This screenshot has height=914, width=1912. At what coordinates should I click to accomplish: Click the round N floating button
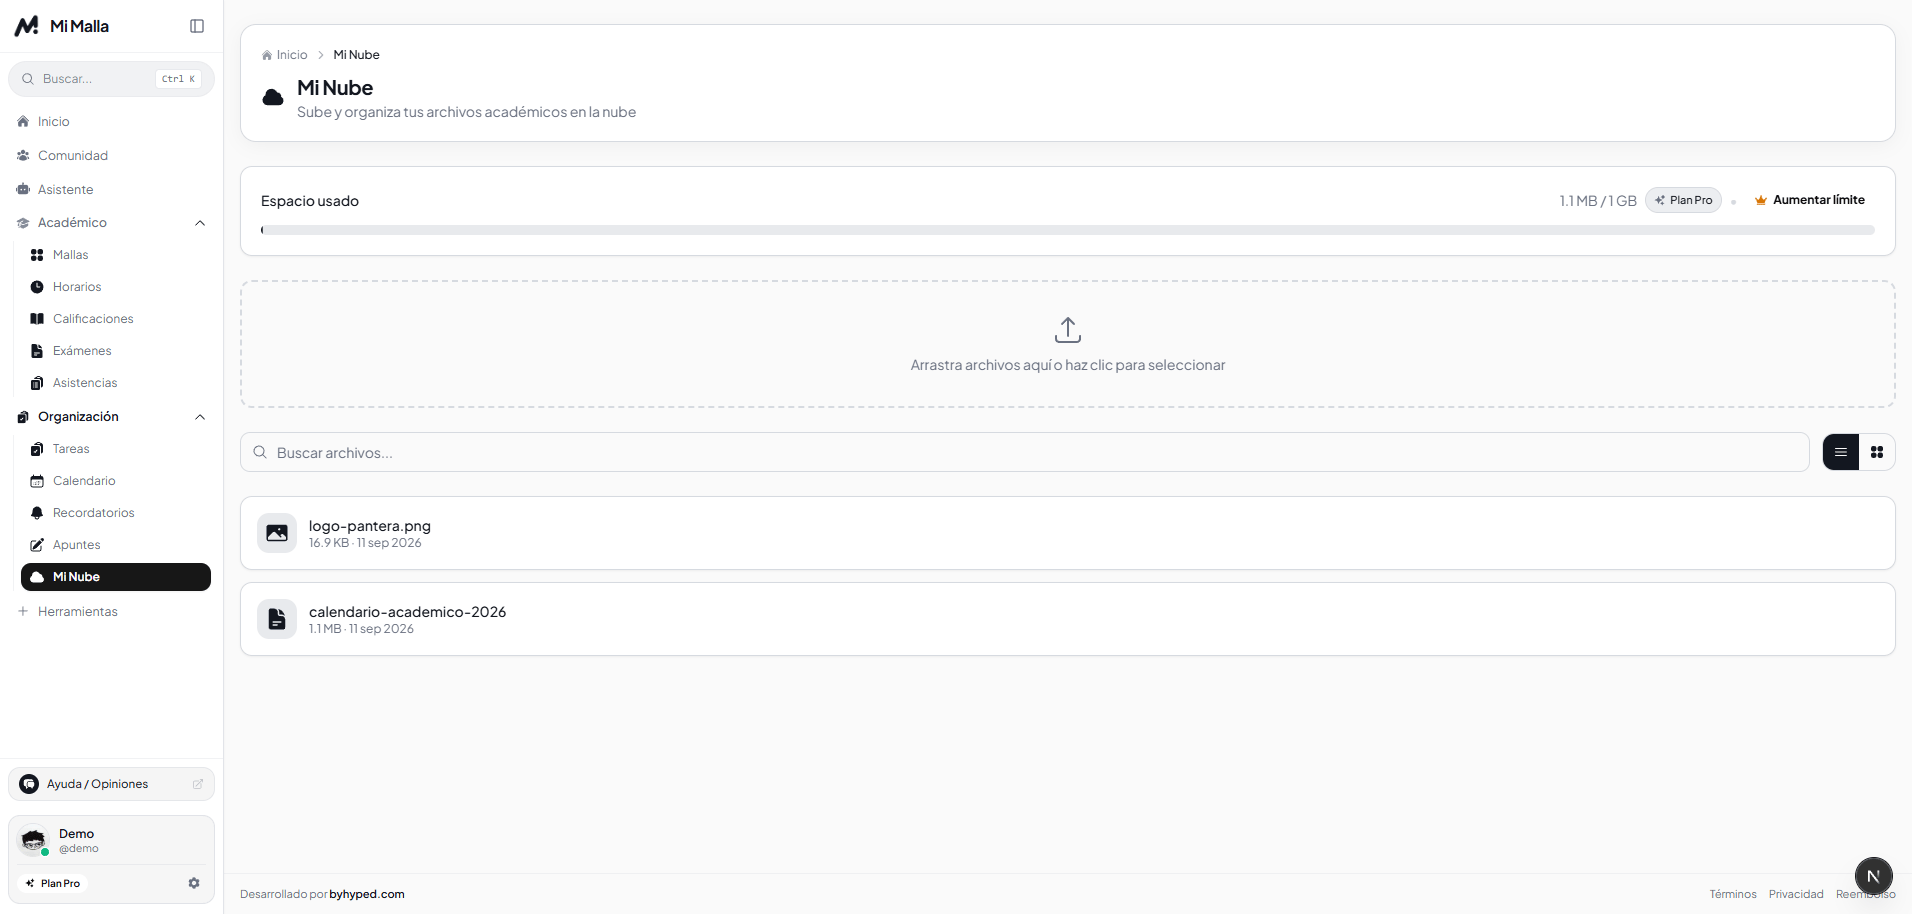coord(1874,876)
